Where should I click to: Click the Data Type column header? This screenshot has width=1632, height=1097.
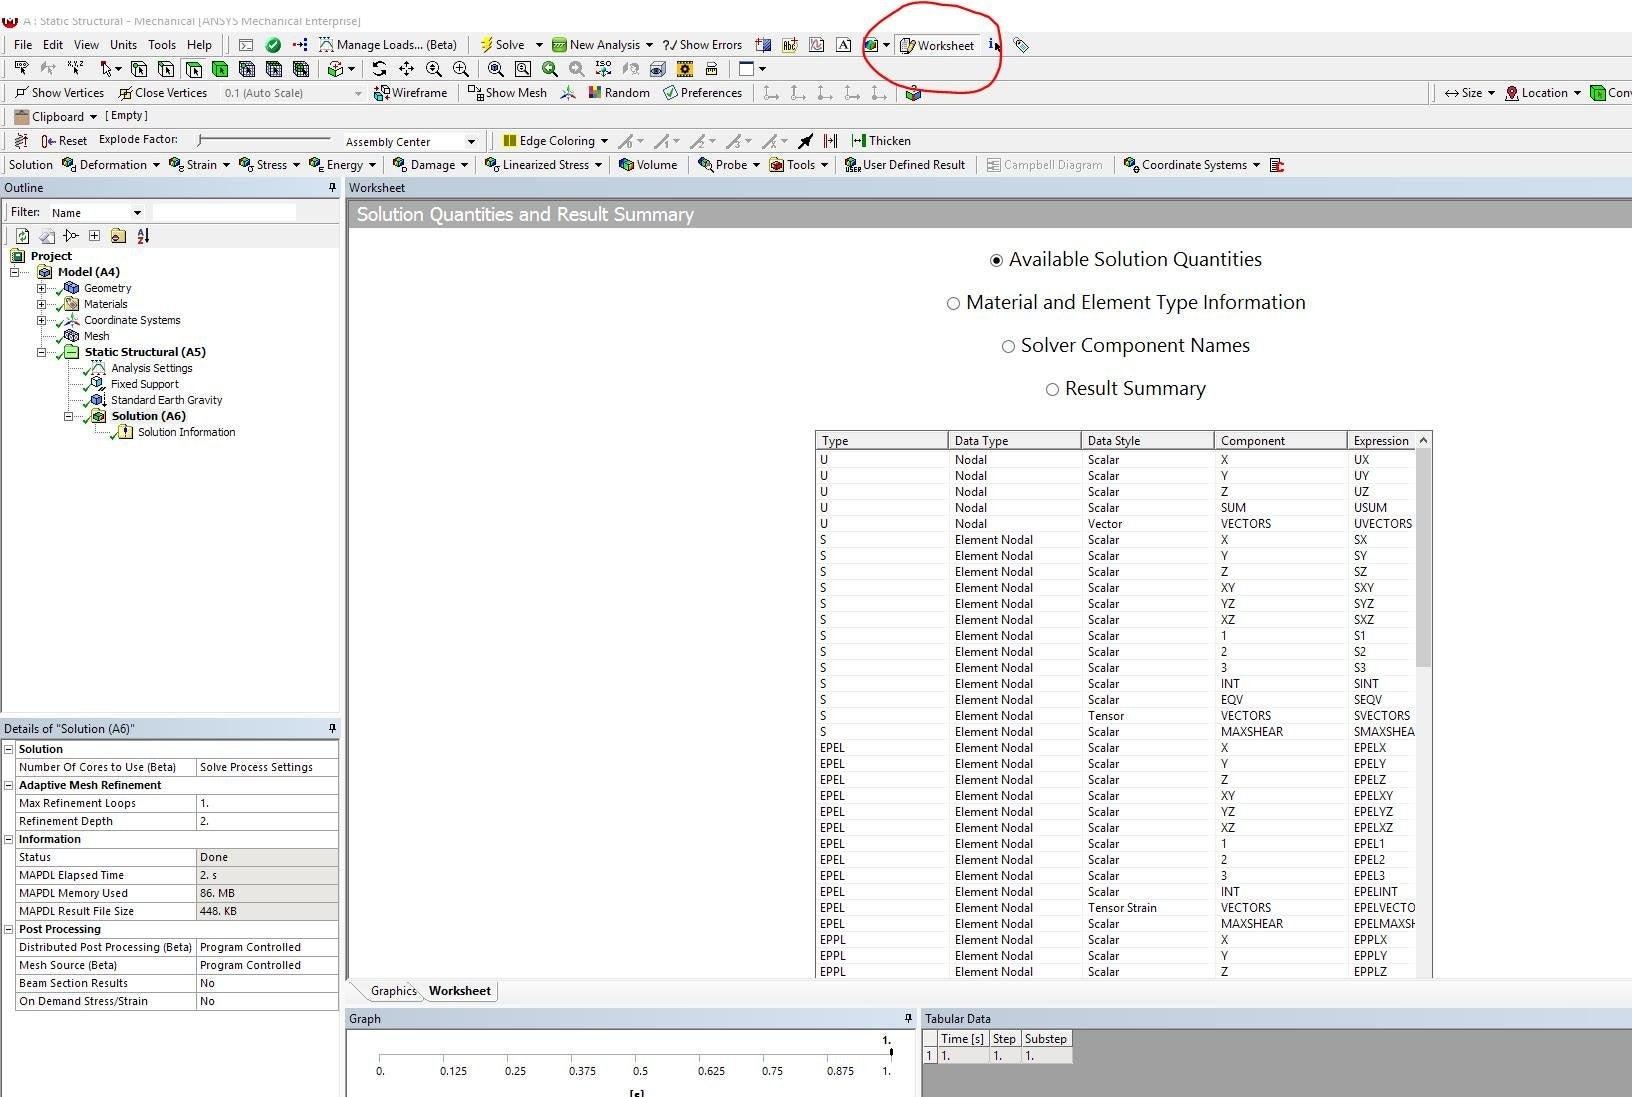pyautogui.click(x=1014, y=440)
